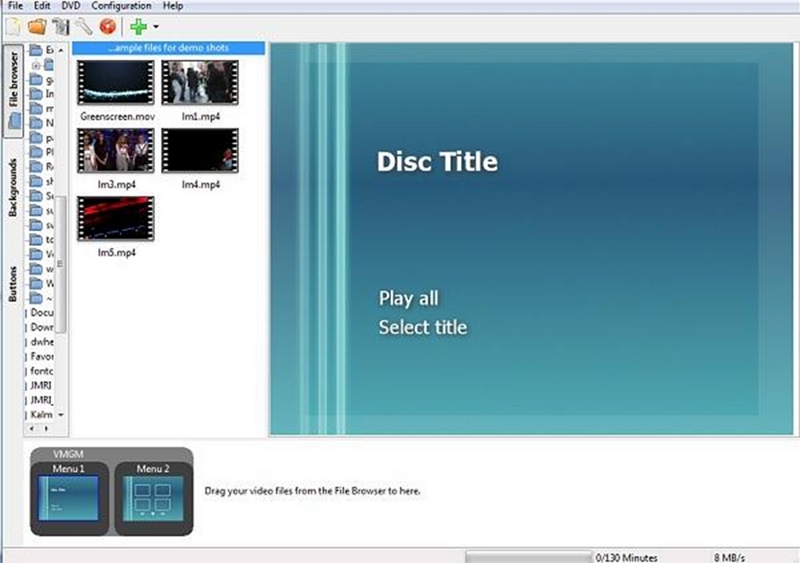Screen dimensions: 800x563
Task: Click the red Burn DVD icon
Action: [x=108, y=27]
